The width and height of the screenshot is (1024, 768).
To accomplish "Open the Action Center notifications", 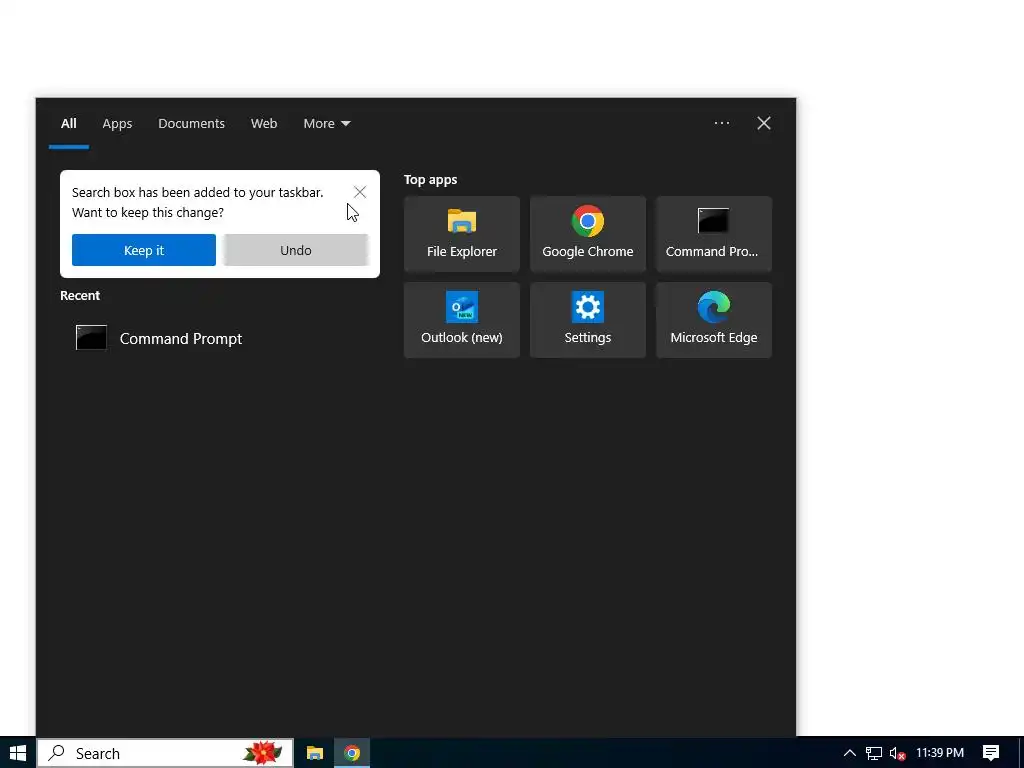I will click(x=991, y=753).
